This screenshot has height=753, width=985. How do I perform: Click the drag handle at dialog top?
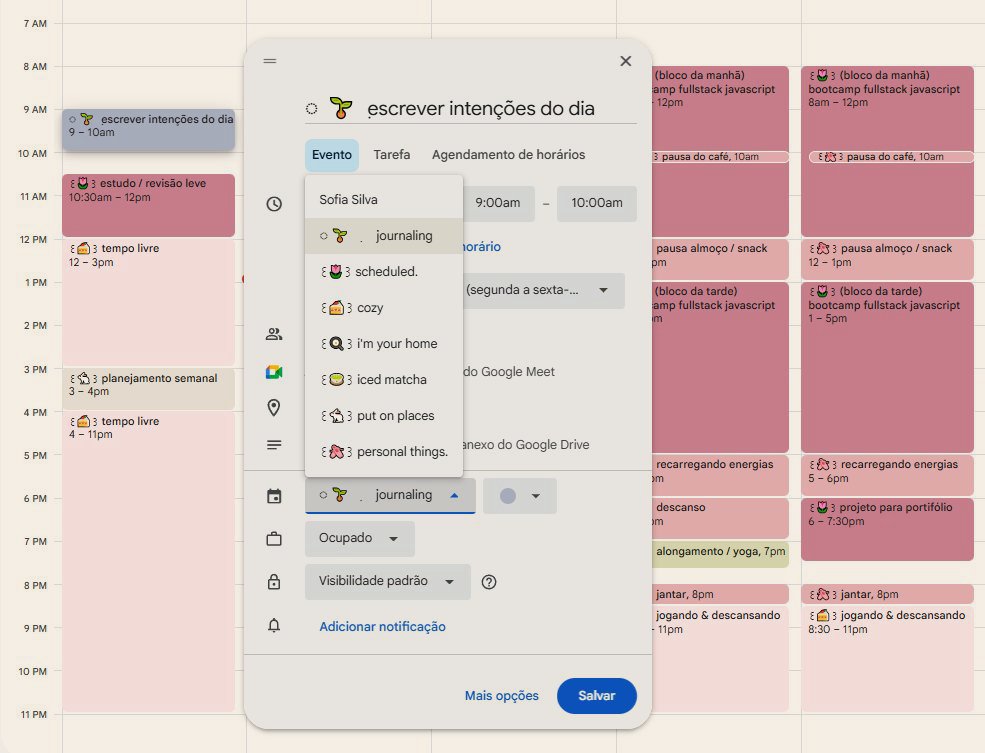click(x=270, y=61)
